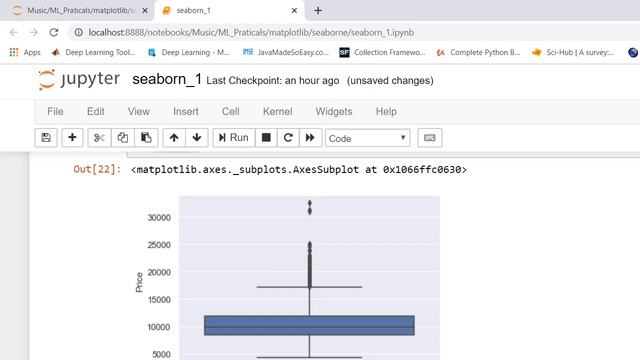Click Last Checkpoint status text
The height and width of the screenshot is (360, 640).
point(273,80)
